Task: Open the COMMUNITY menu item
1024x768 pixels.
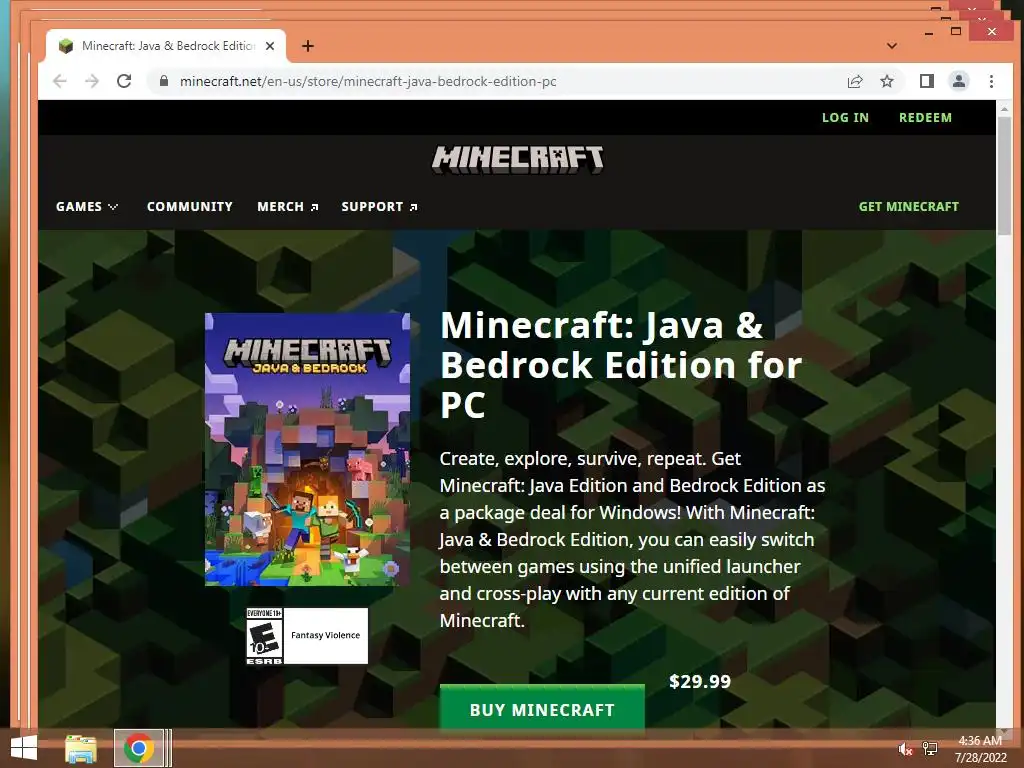Action: (189, 206)
